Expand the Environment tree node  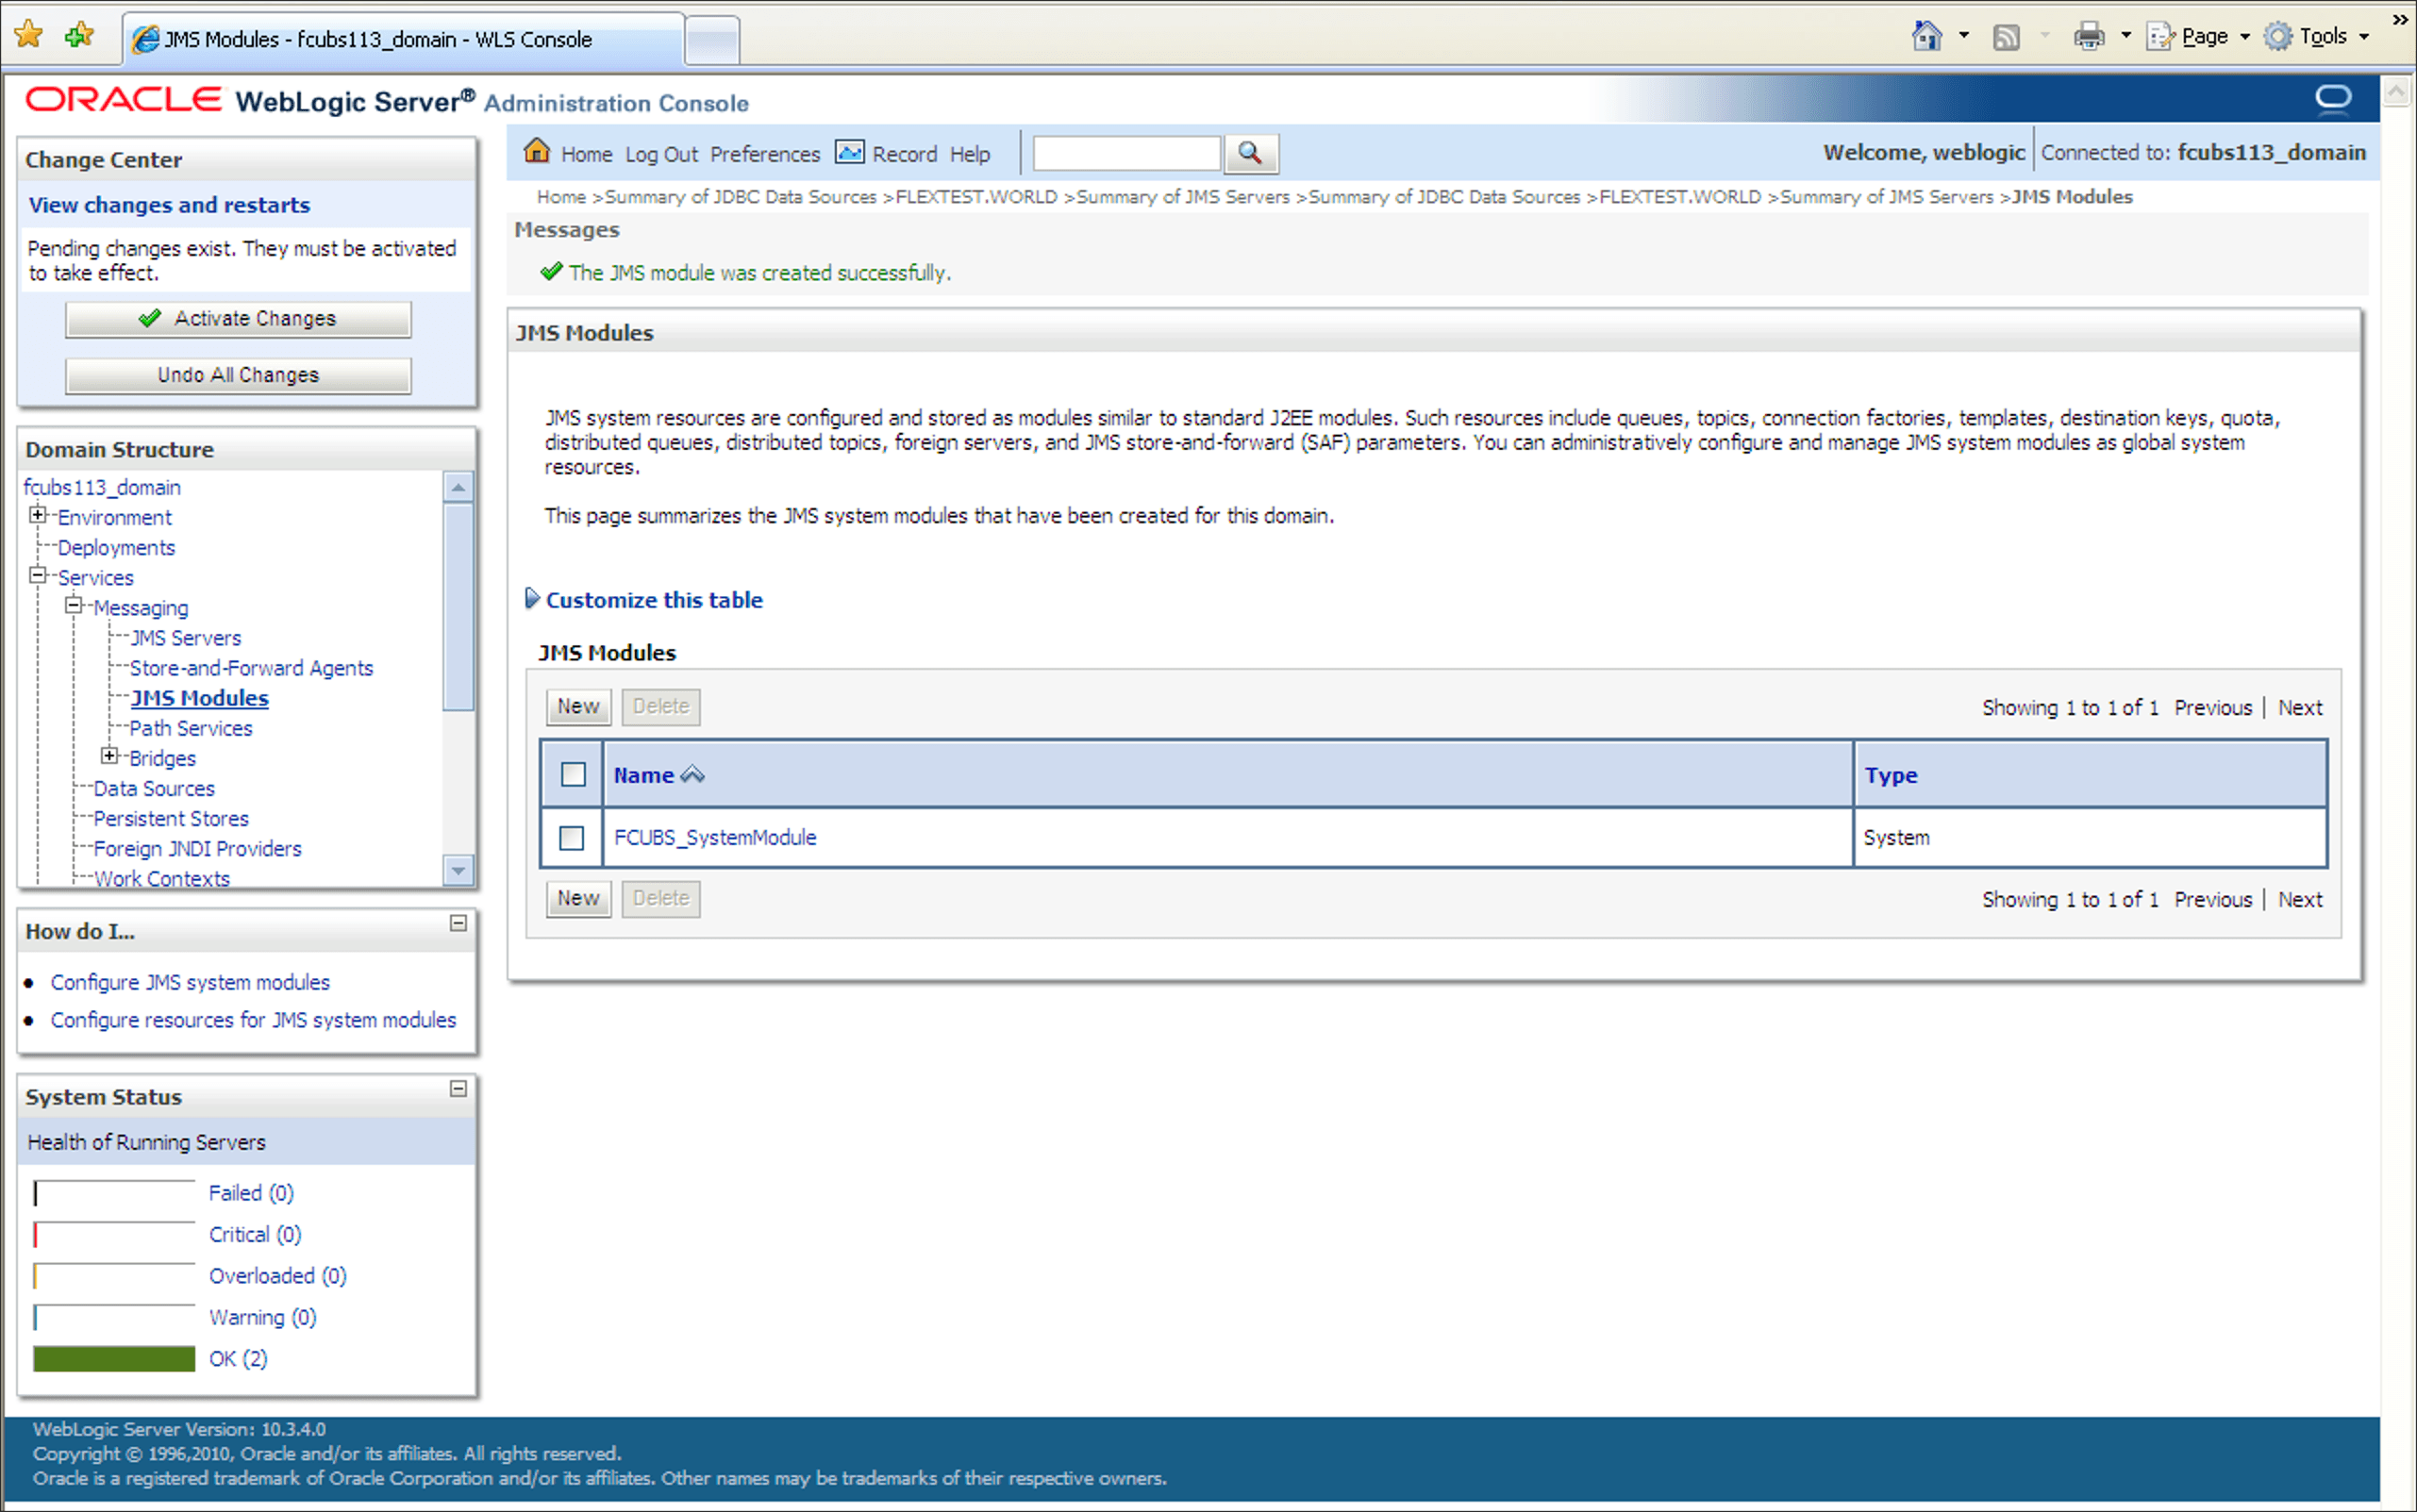coord(38,516)
